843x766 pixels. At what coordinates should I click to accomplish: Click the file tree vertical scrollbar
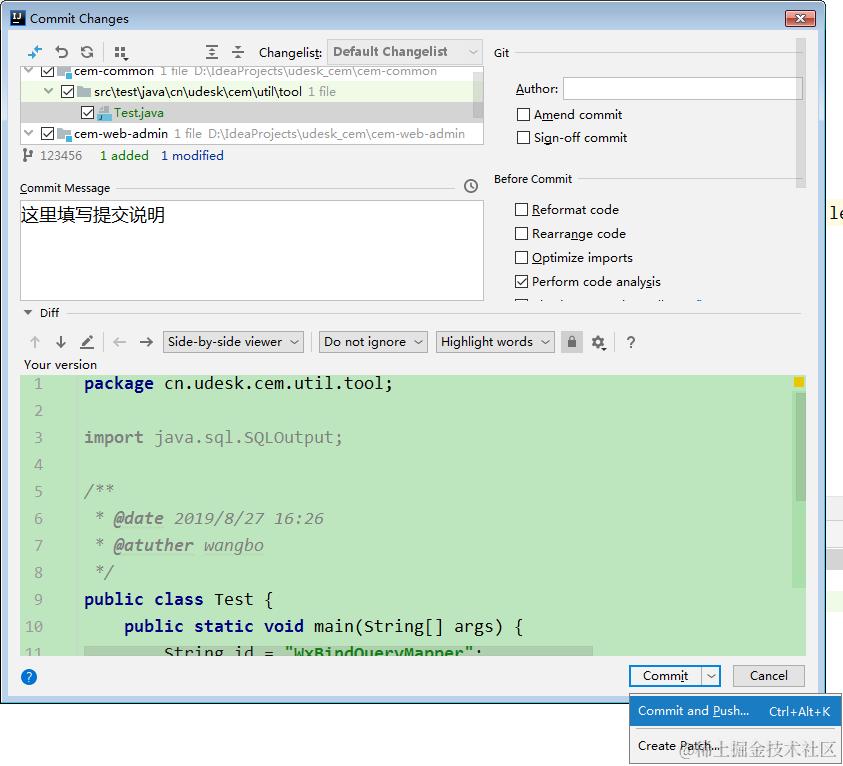[x=477, y=95]
